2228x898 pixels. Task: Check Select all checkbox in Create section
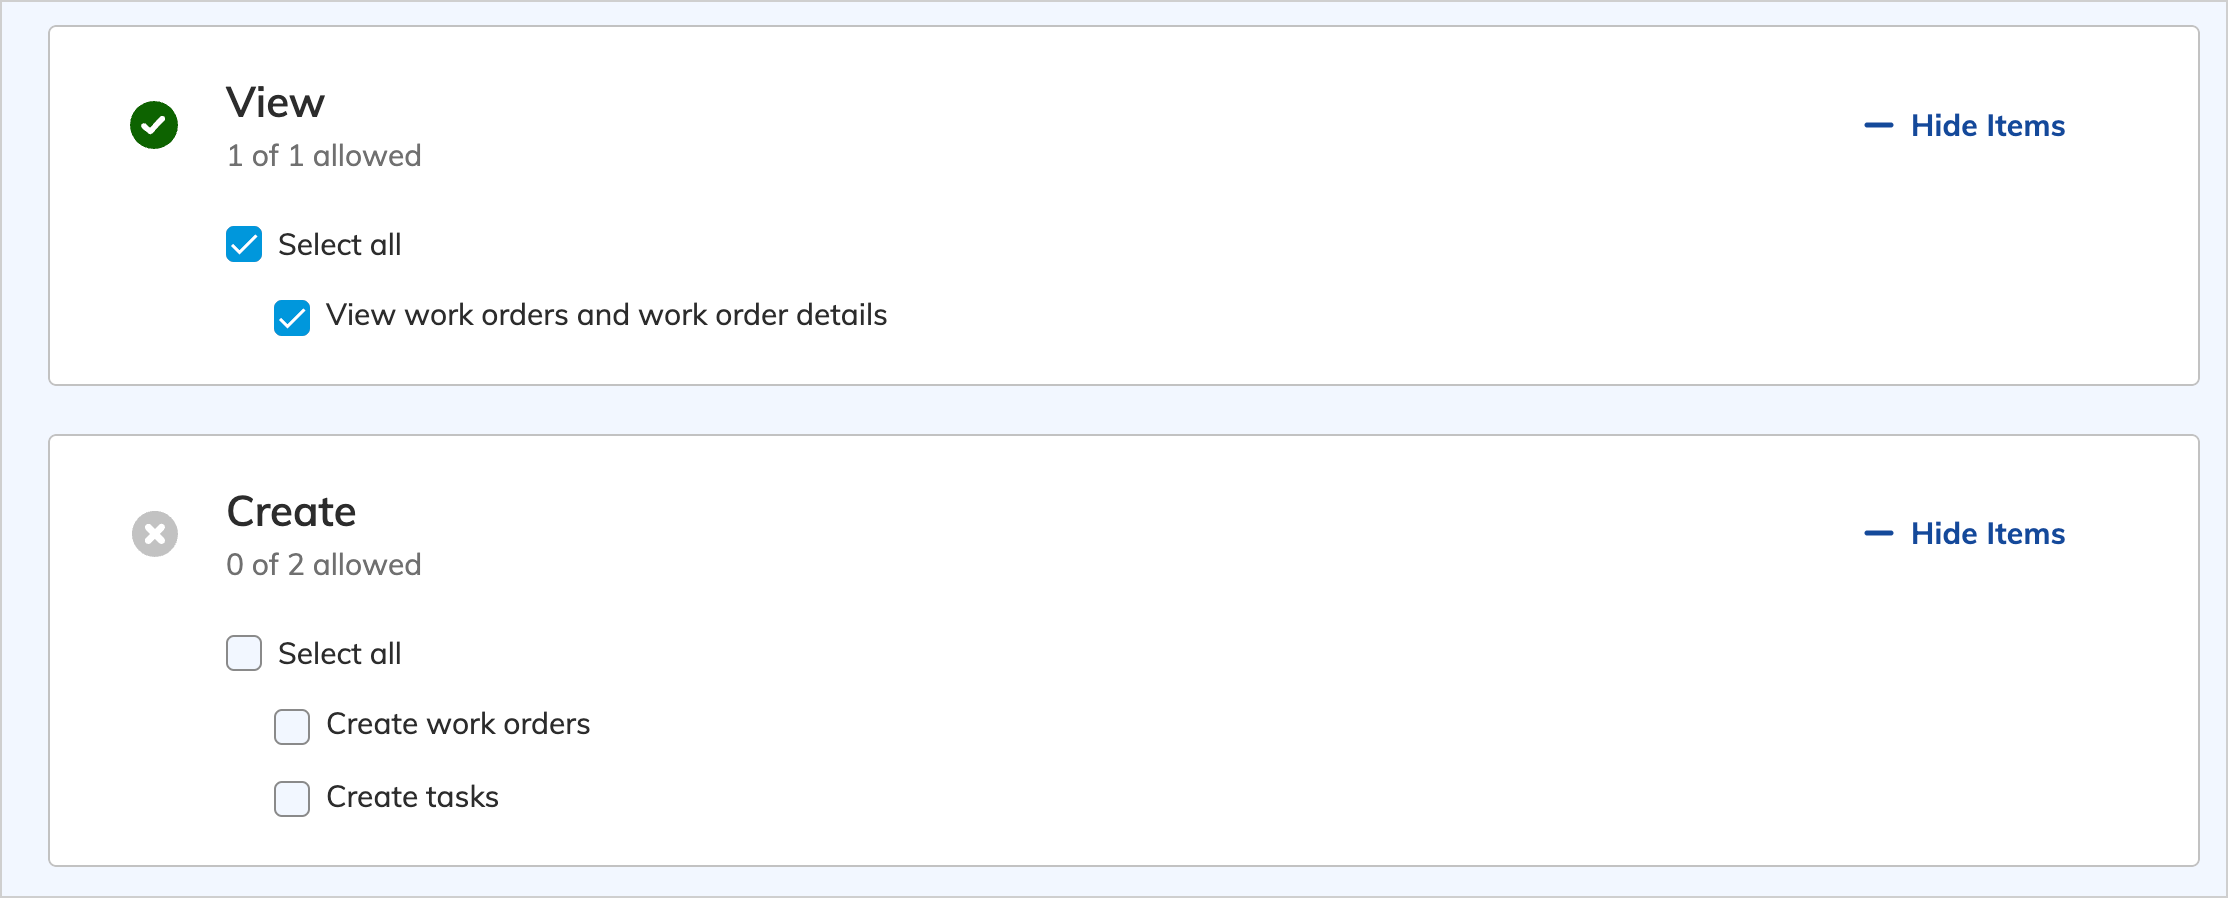click(244, 653)
